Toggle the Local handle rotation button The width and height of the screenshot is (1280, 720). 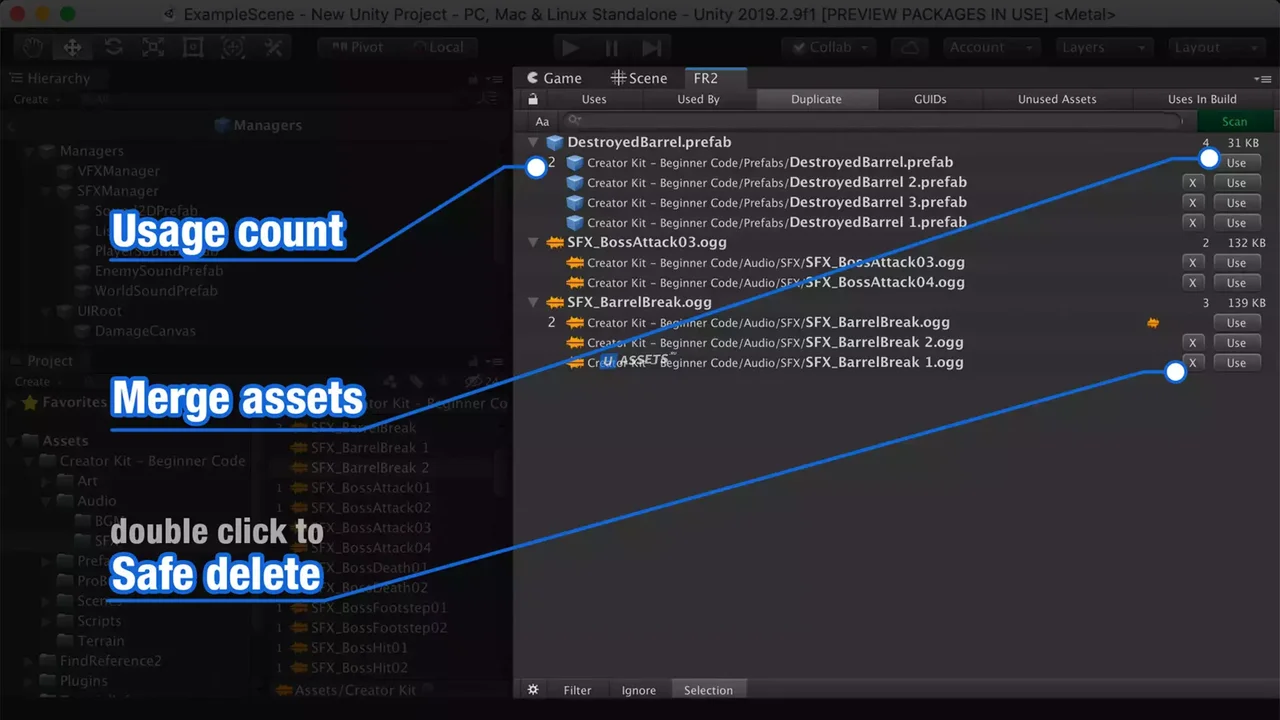[438, 47]
